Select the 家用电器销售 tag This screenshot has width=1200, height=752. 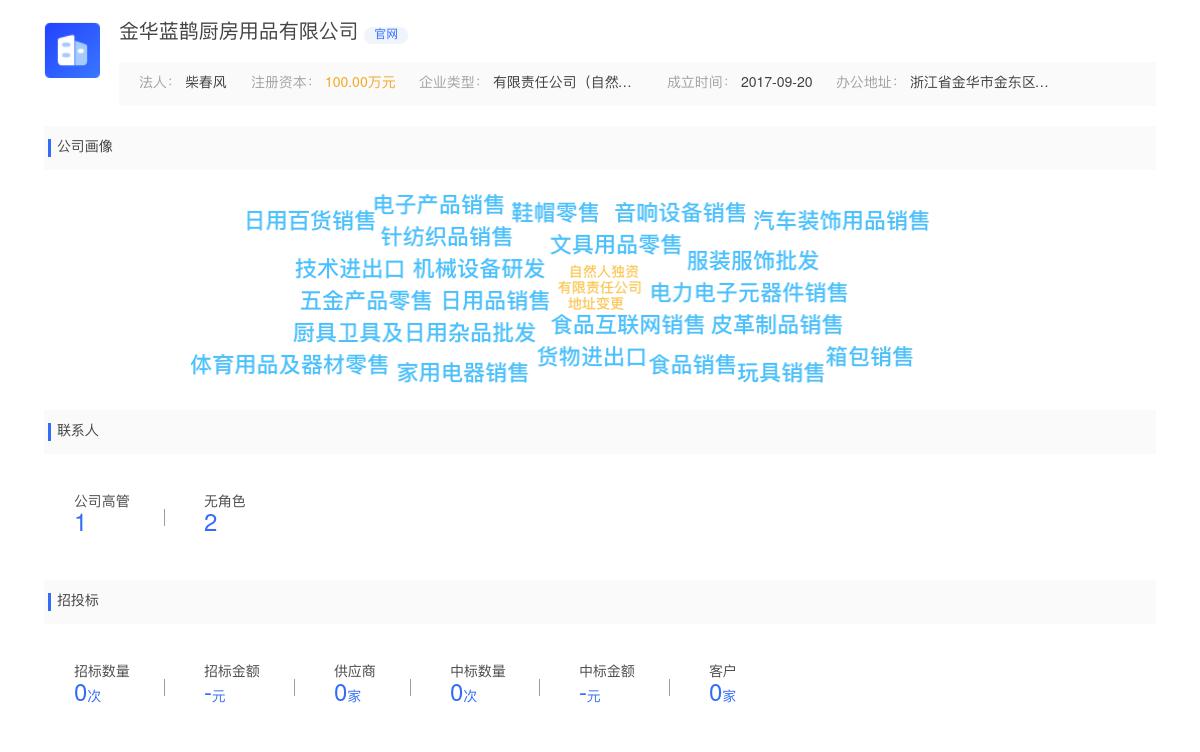pos(463,373)
